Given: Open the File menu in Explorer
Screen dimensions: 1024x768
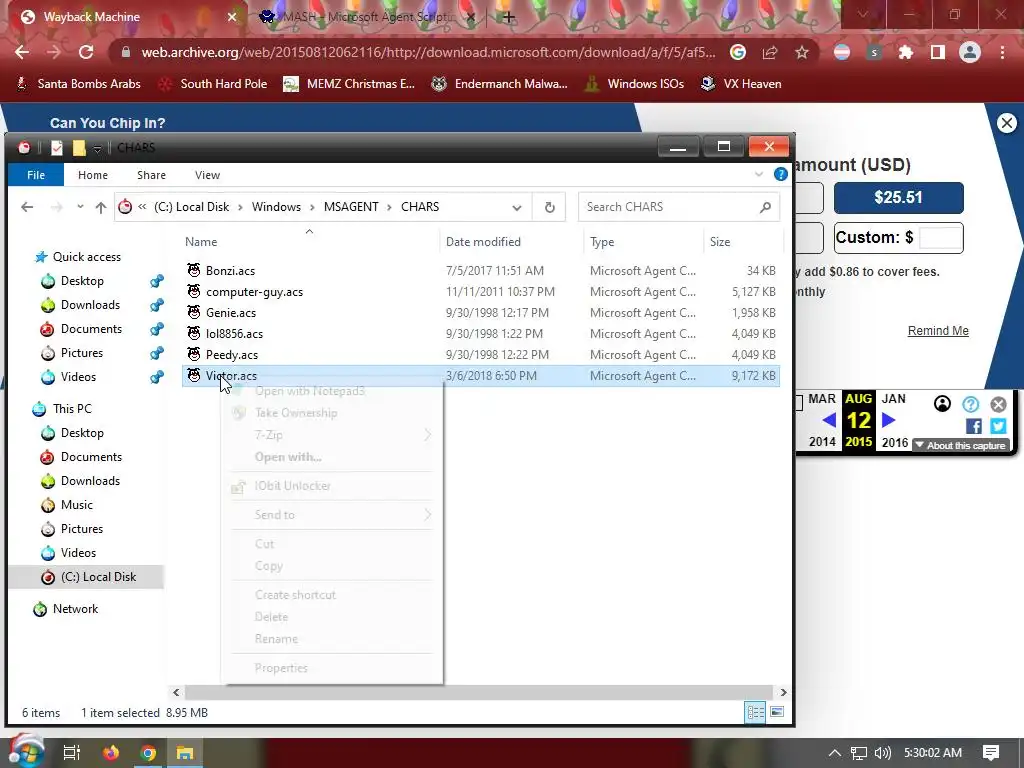Looking at the screenshot, I should pyautogui.click(x=36, y=175).
